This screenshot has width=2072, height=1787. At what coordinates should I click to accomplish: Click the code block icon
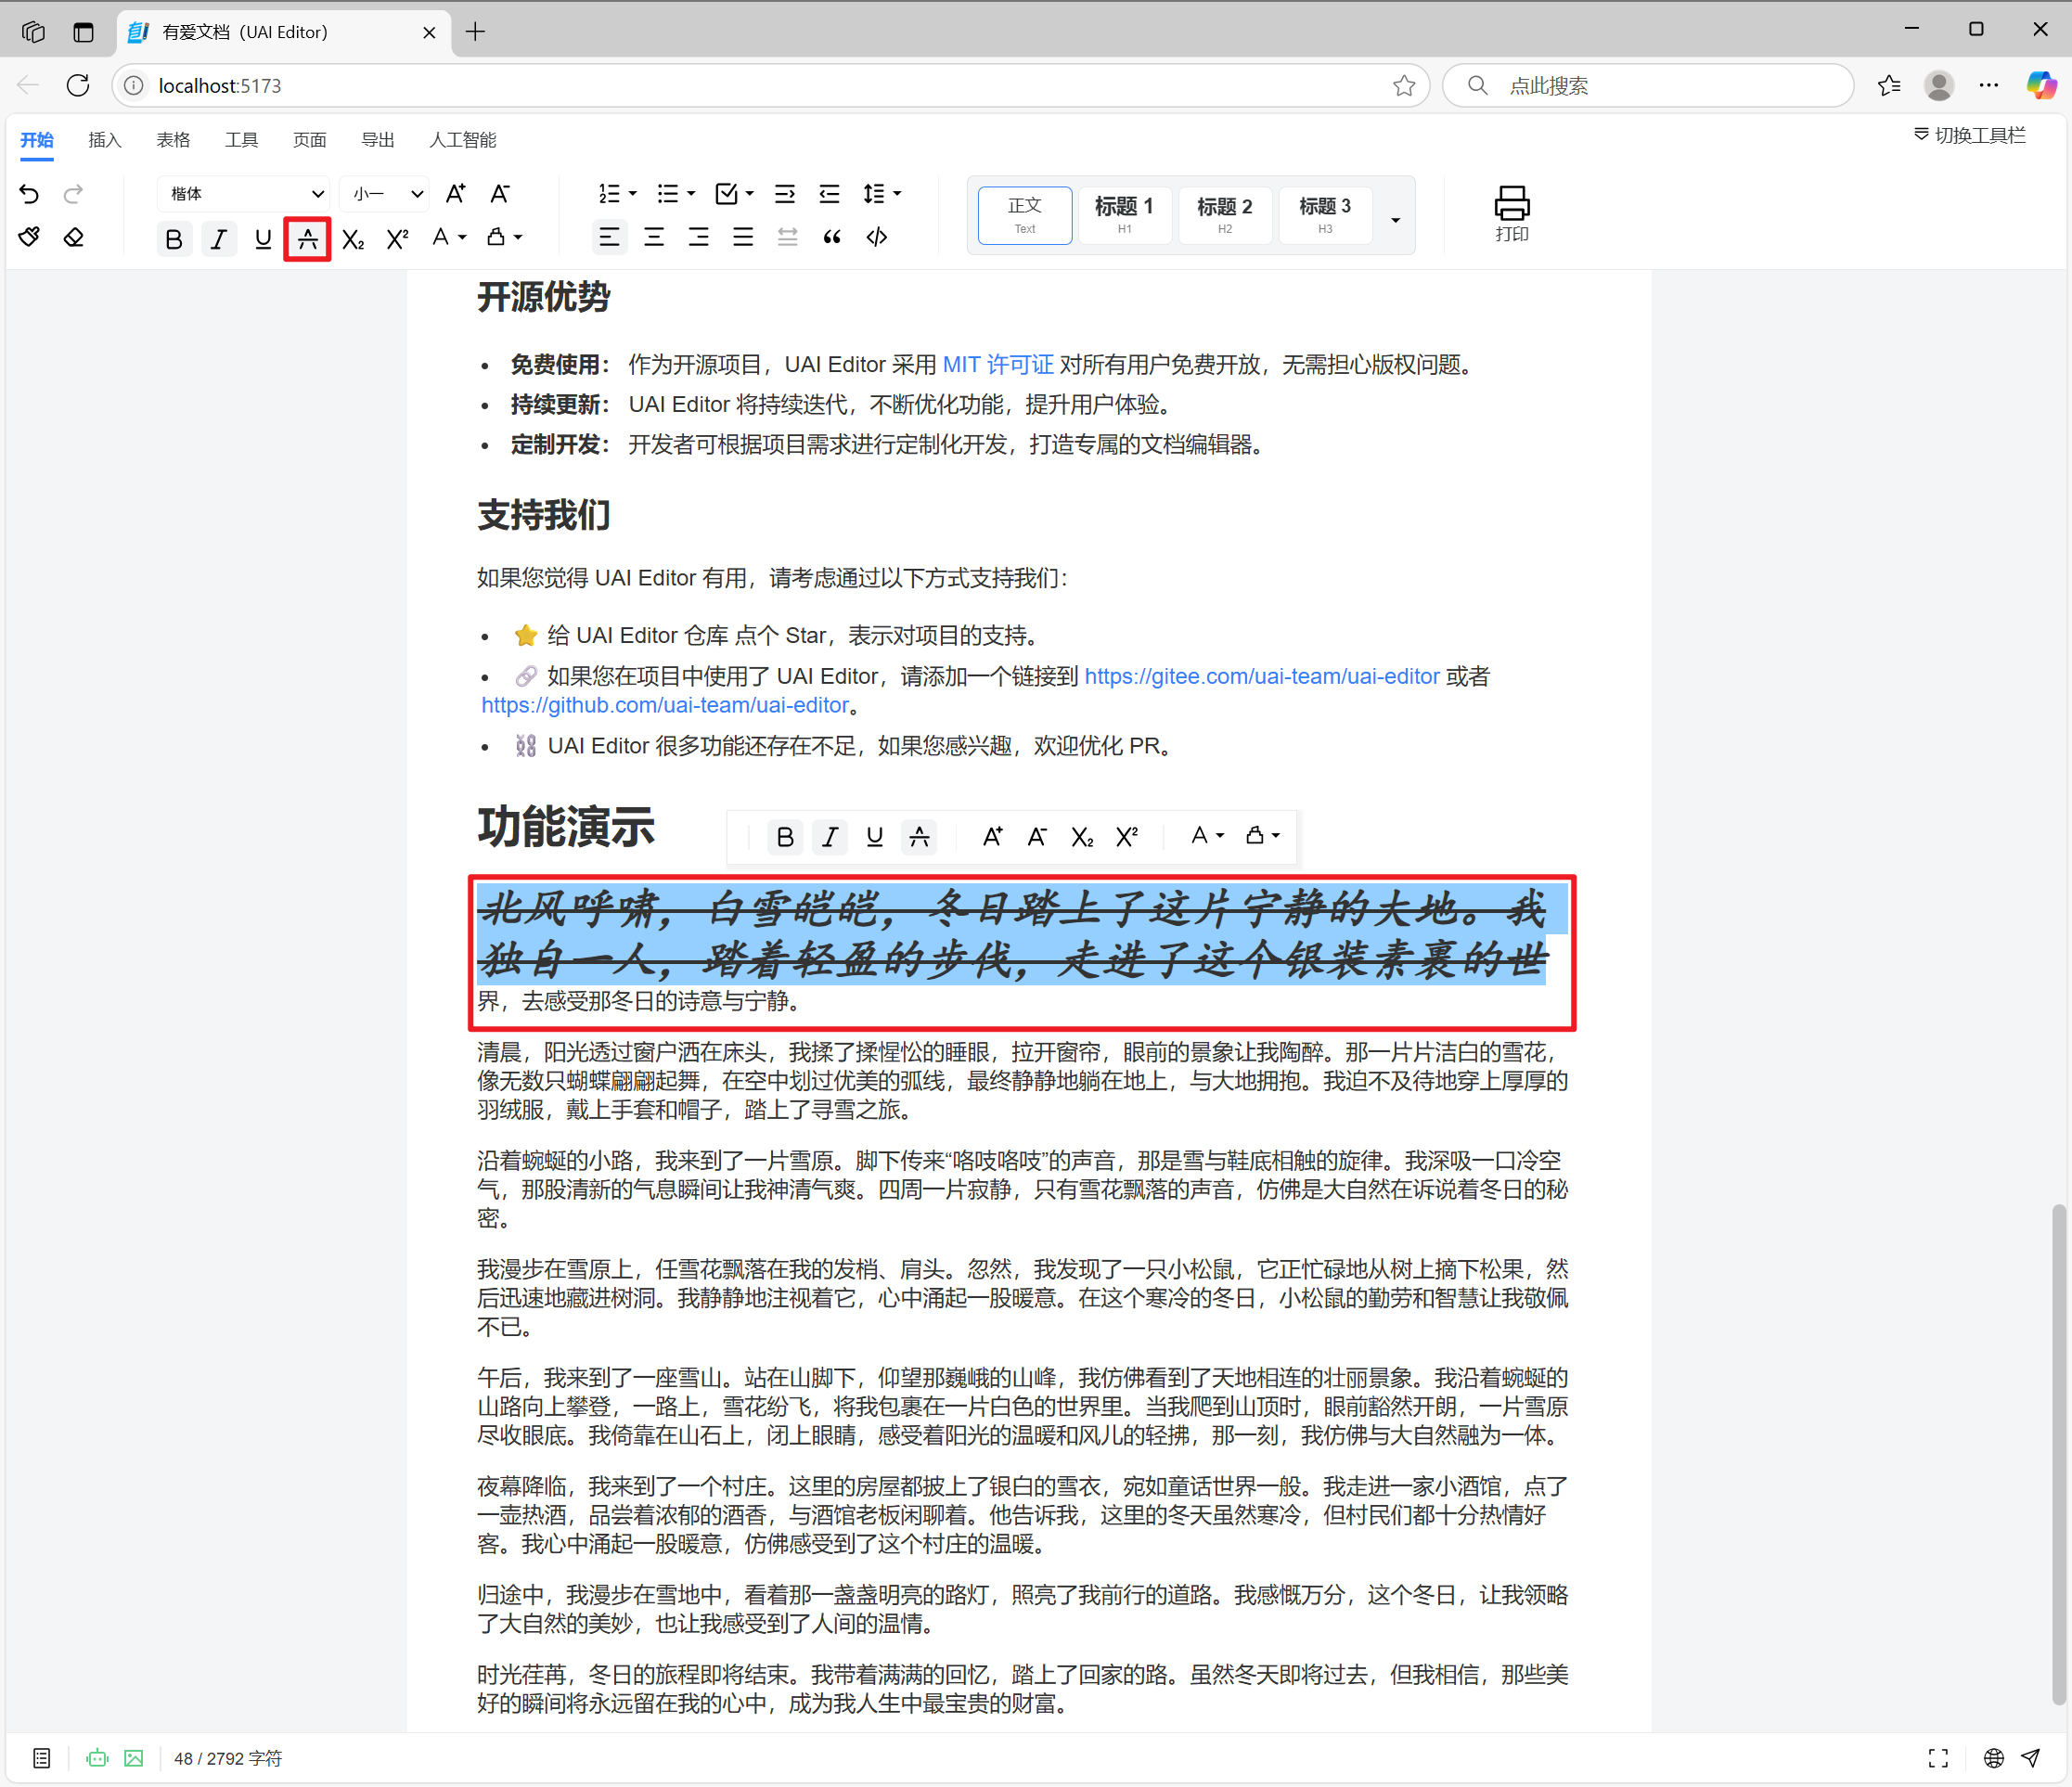click(x=877, y=238)
